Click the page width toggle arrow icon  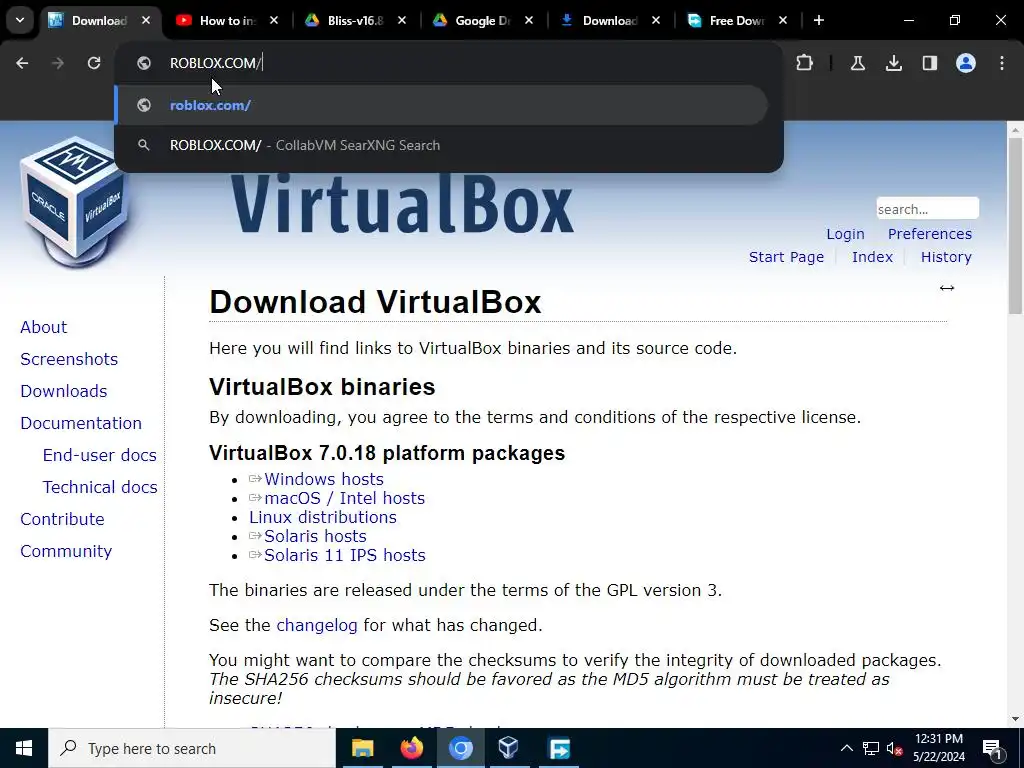(x=946, y=288)
